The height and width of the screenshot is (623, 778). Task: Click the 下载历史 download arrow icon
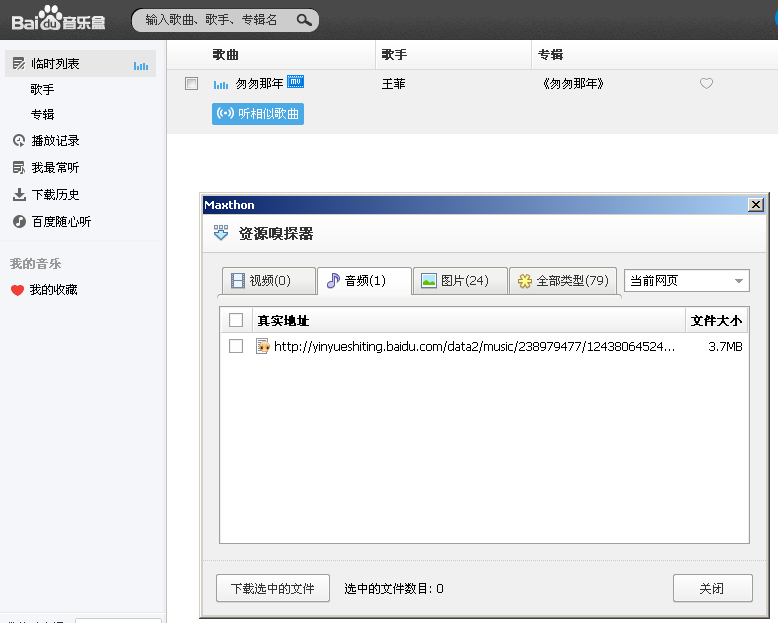[19, 194]
